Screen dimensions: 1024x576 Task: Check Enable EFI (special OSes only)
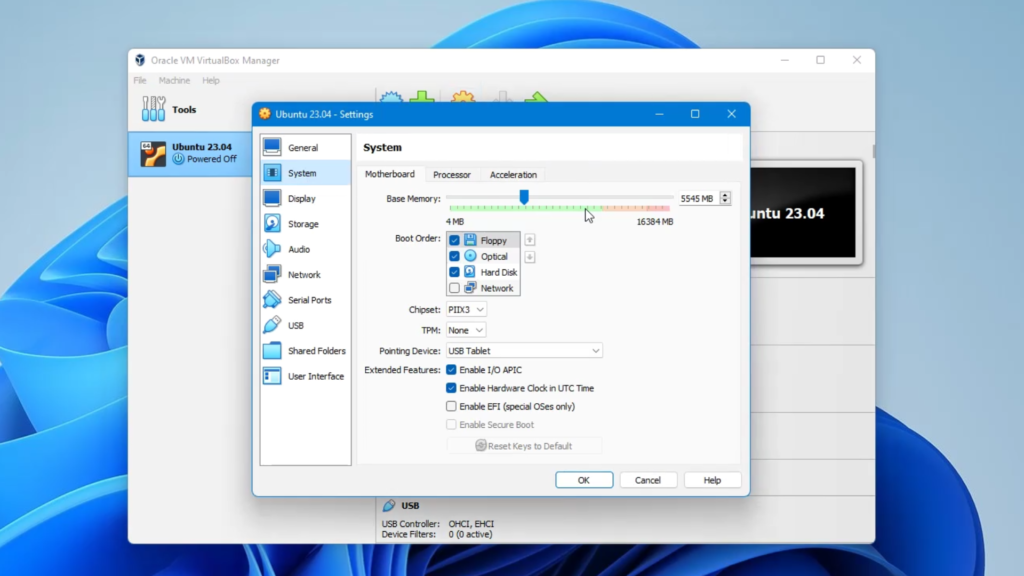coord(451,406)
